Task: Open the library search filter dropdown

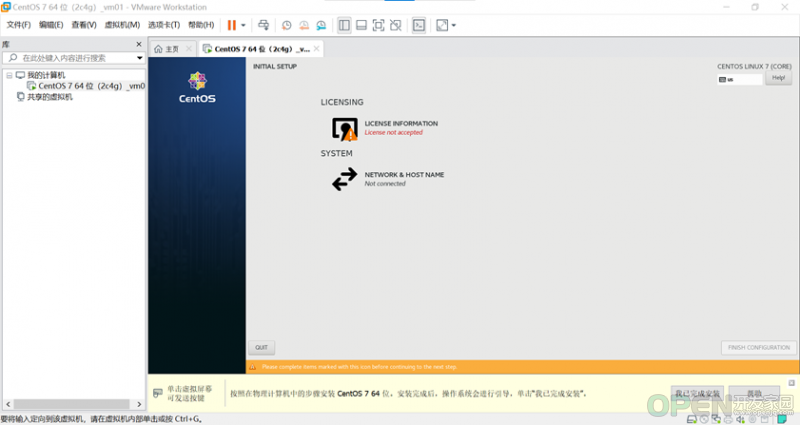Action: click(140, 58)
